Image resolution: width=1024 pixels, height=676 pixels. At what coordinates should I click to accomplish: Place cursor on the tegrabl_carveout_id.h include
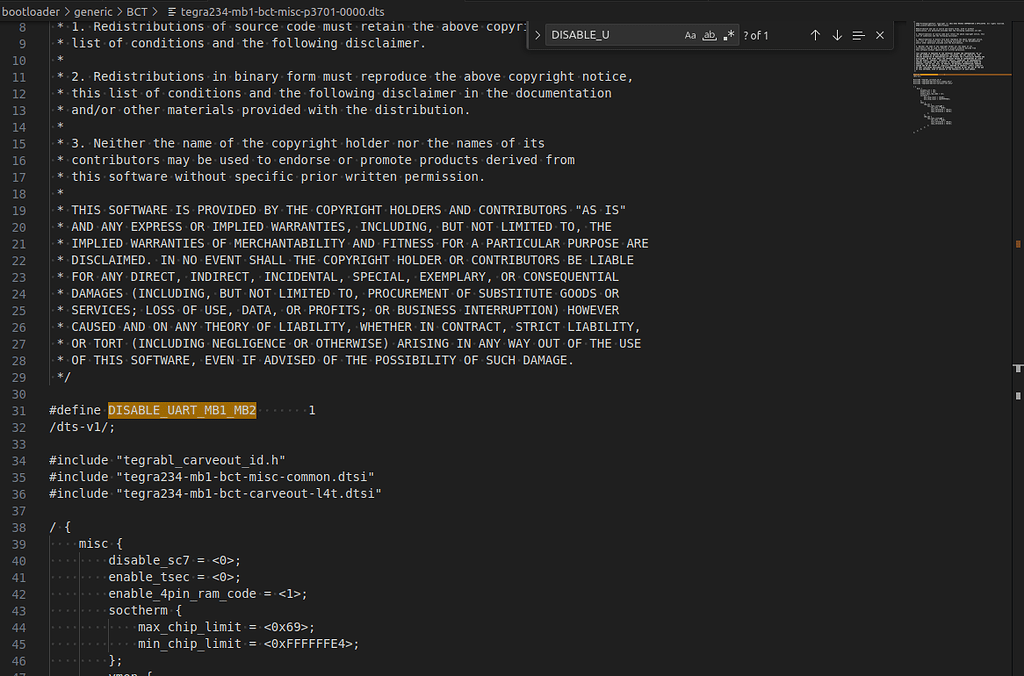200,459
